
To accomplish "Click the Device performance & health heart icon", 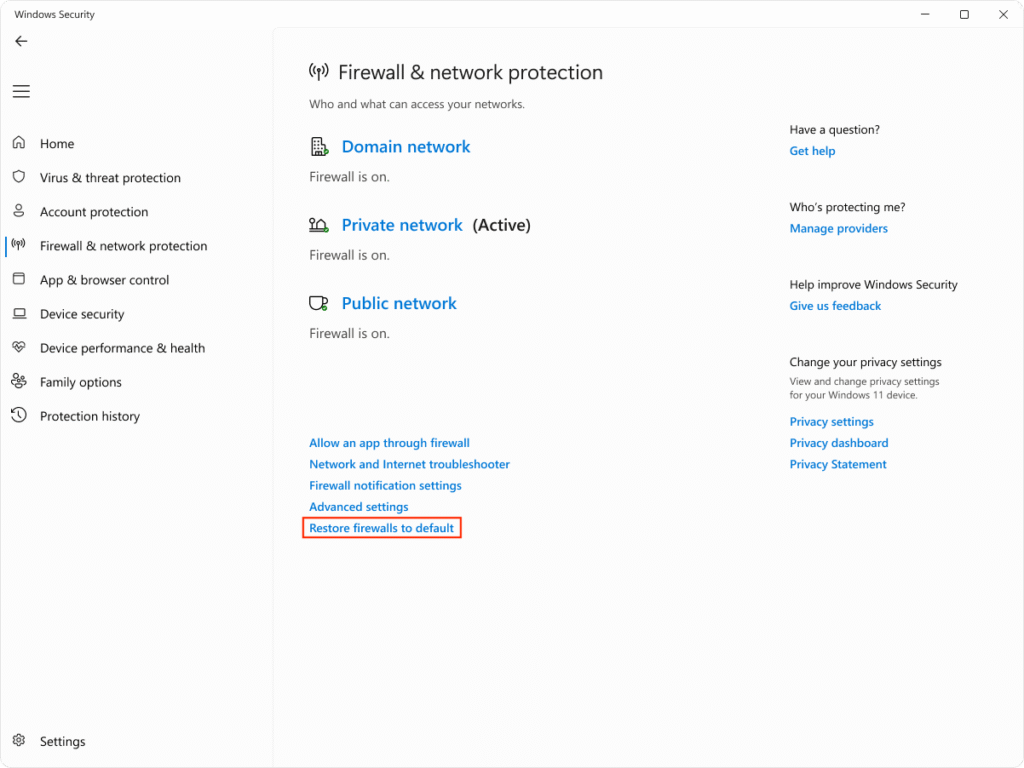I will [x=19, y=347].
